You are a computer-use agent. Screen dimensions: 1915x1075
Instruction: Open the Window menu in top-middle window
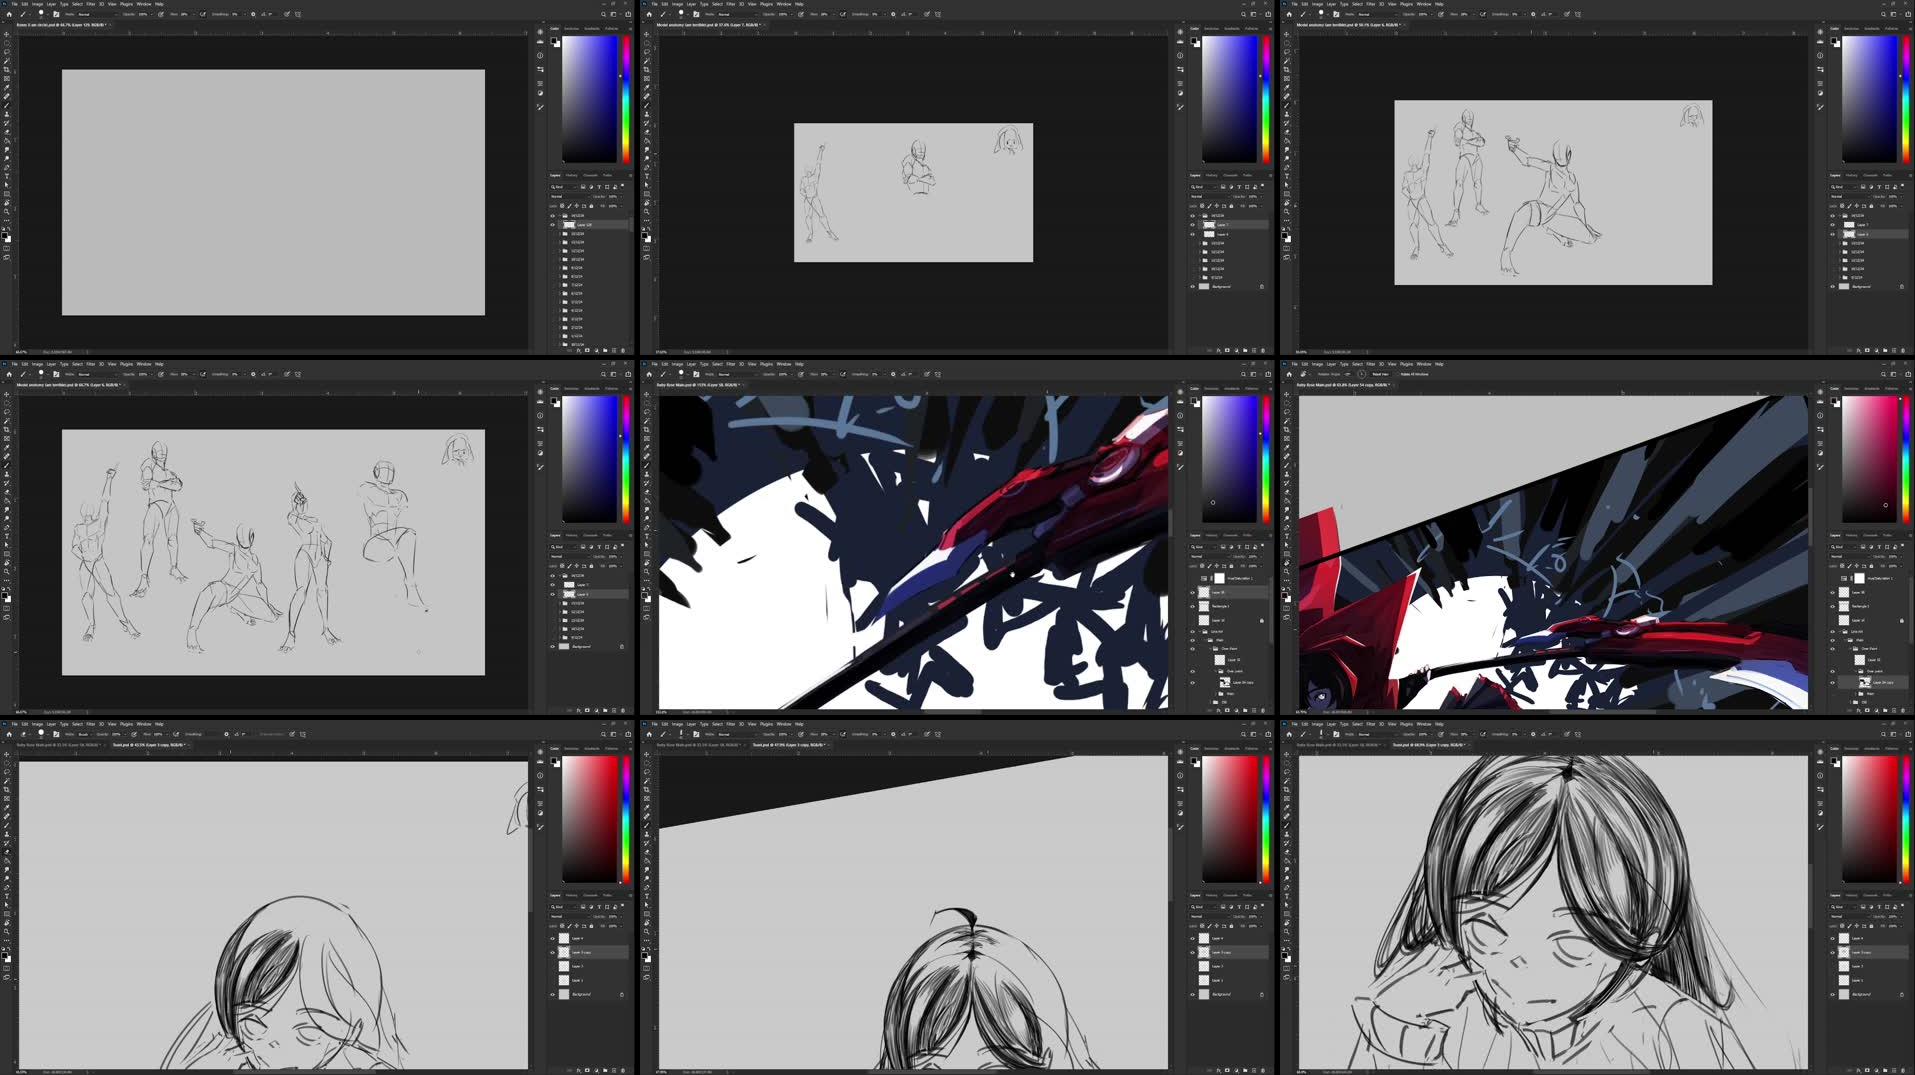[784, 4]
